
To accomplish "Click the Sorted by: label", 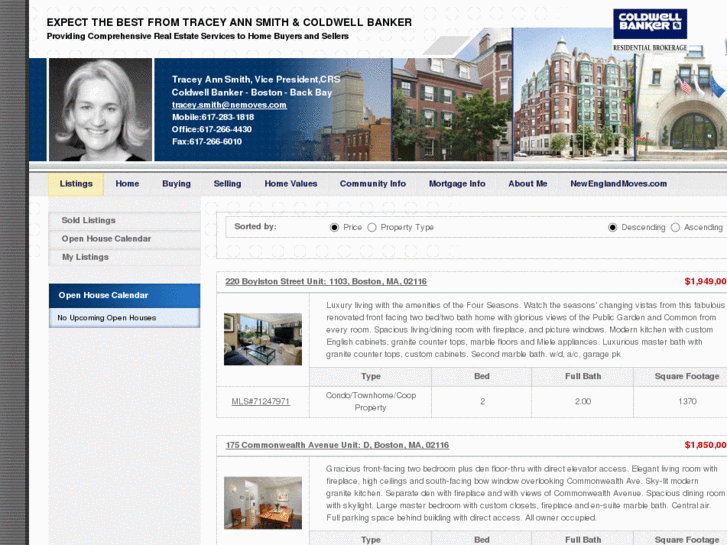I will 255,227.
